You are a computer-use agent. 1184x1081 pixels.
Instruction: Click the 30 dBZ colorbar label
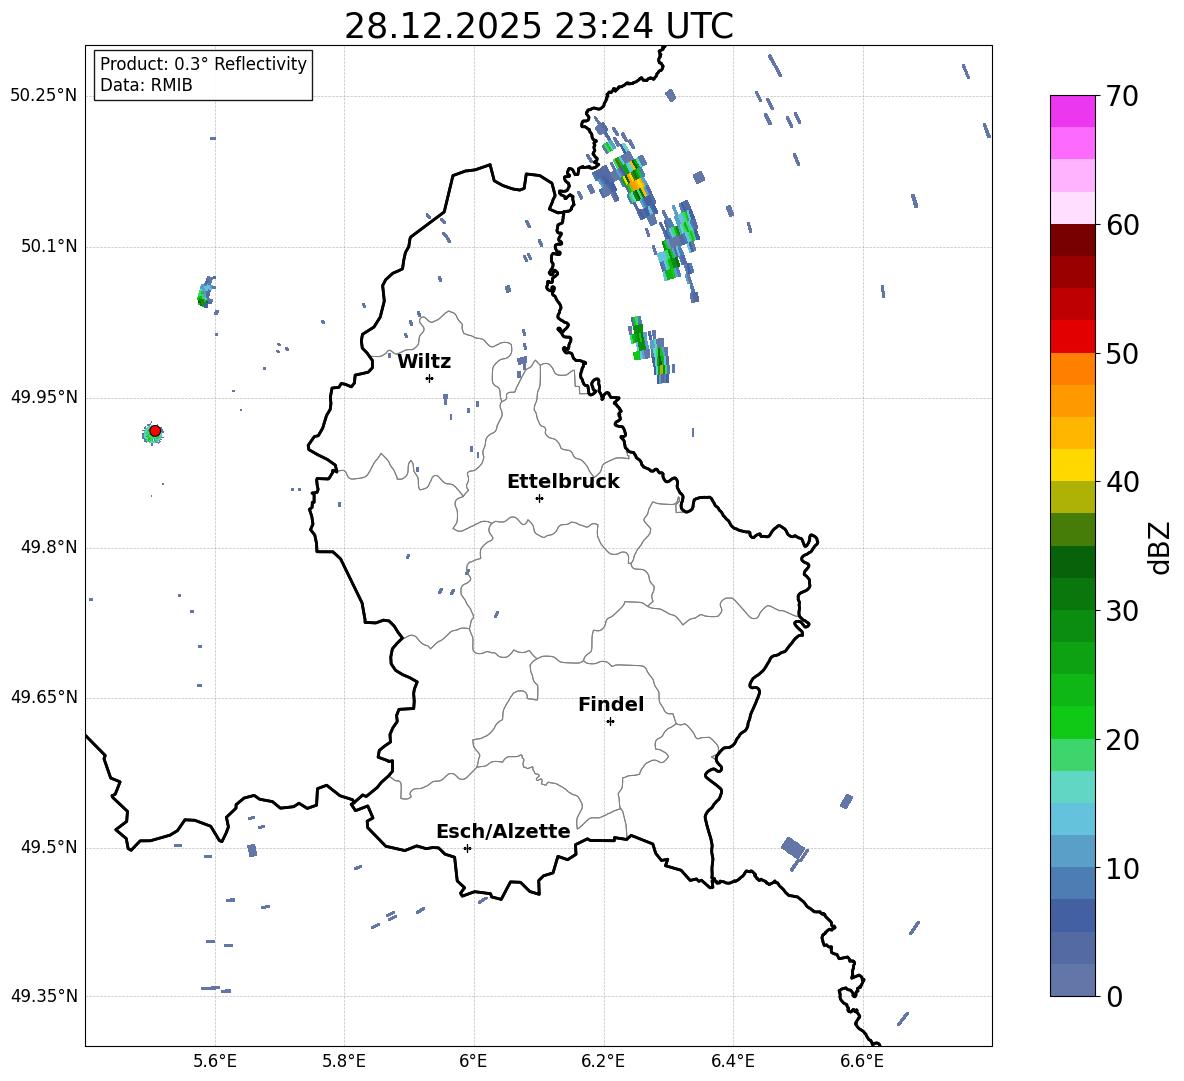click(1122, 610)
